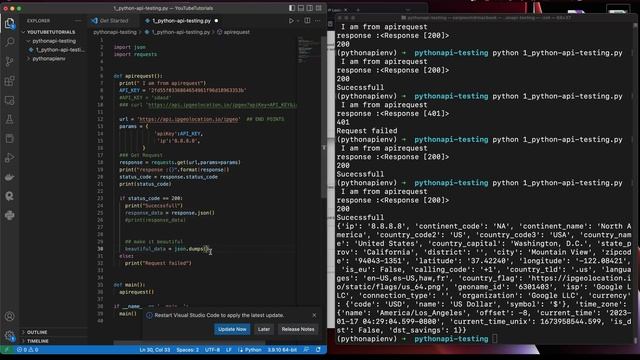This screenshot has width=640, height=360.
Task: Click the Update Now button
Action: coord(232,329)
